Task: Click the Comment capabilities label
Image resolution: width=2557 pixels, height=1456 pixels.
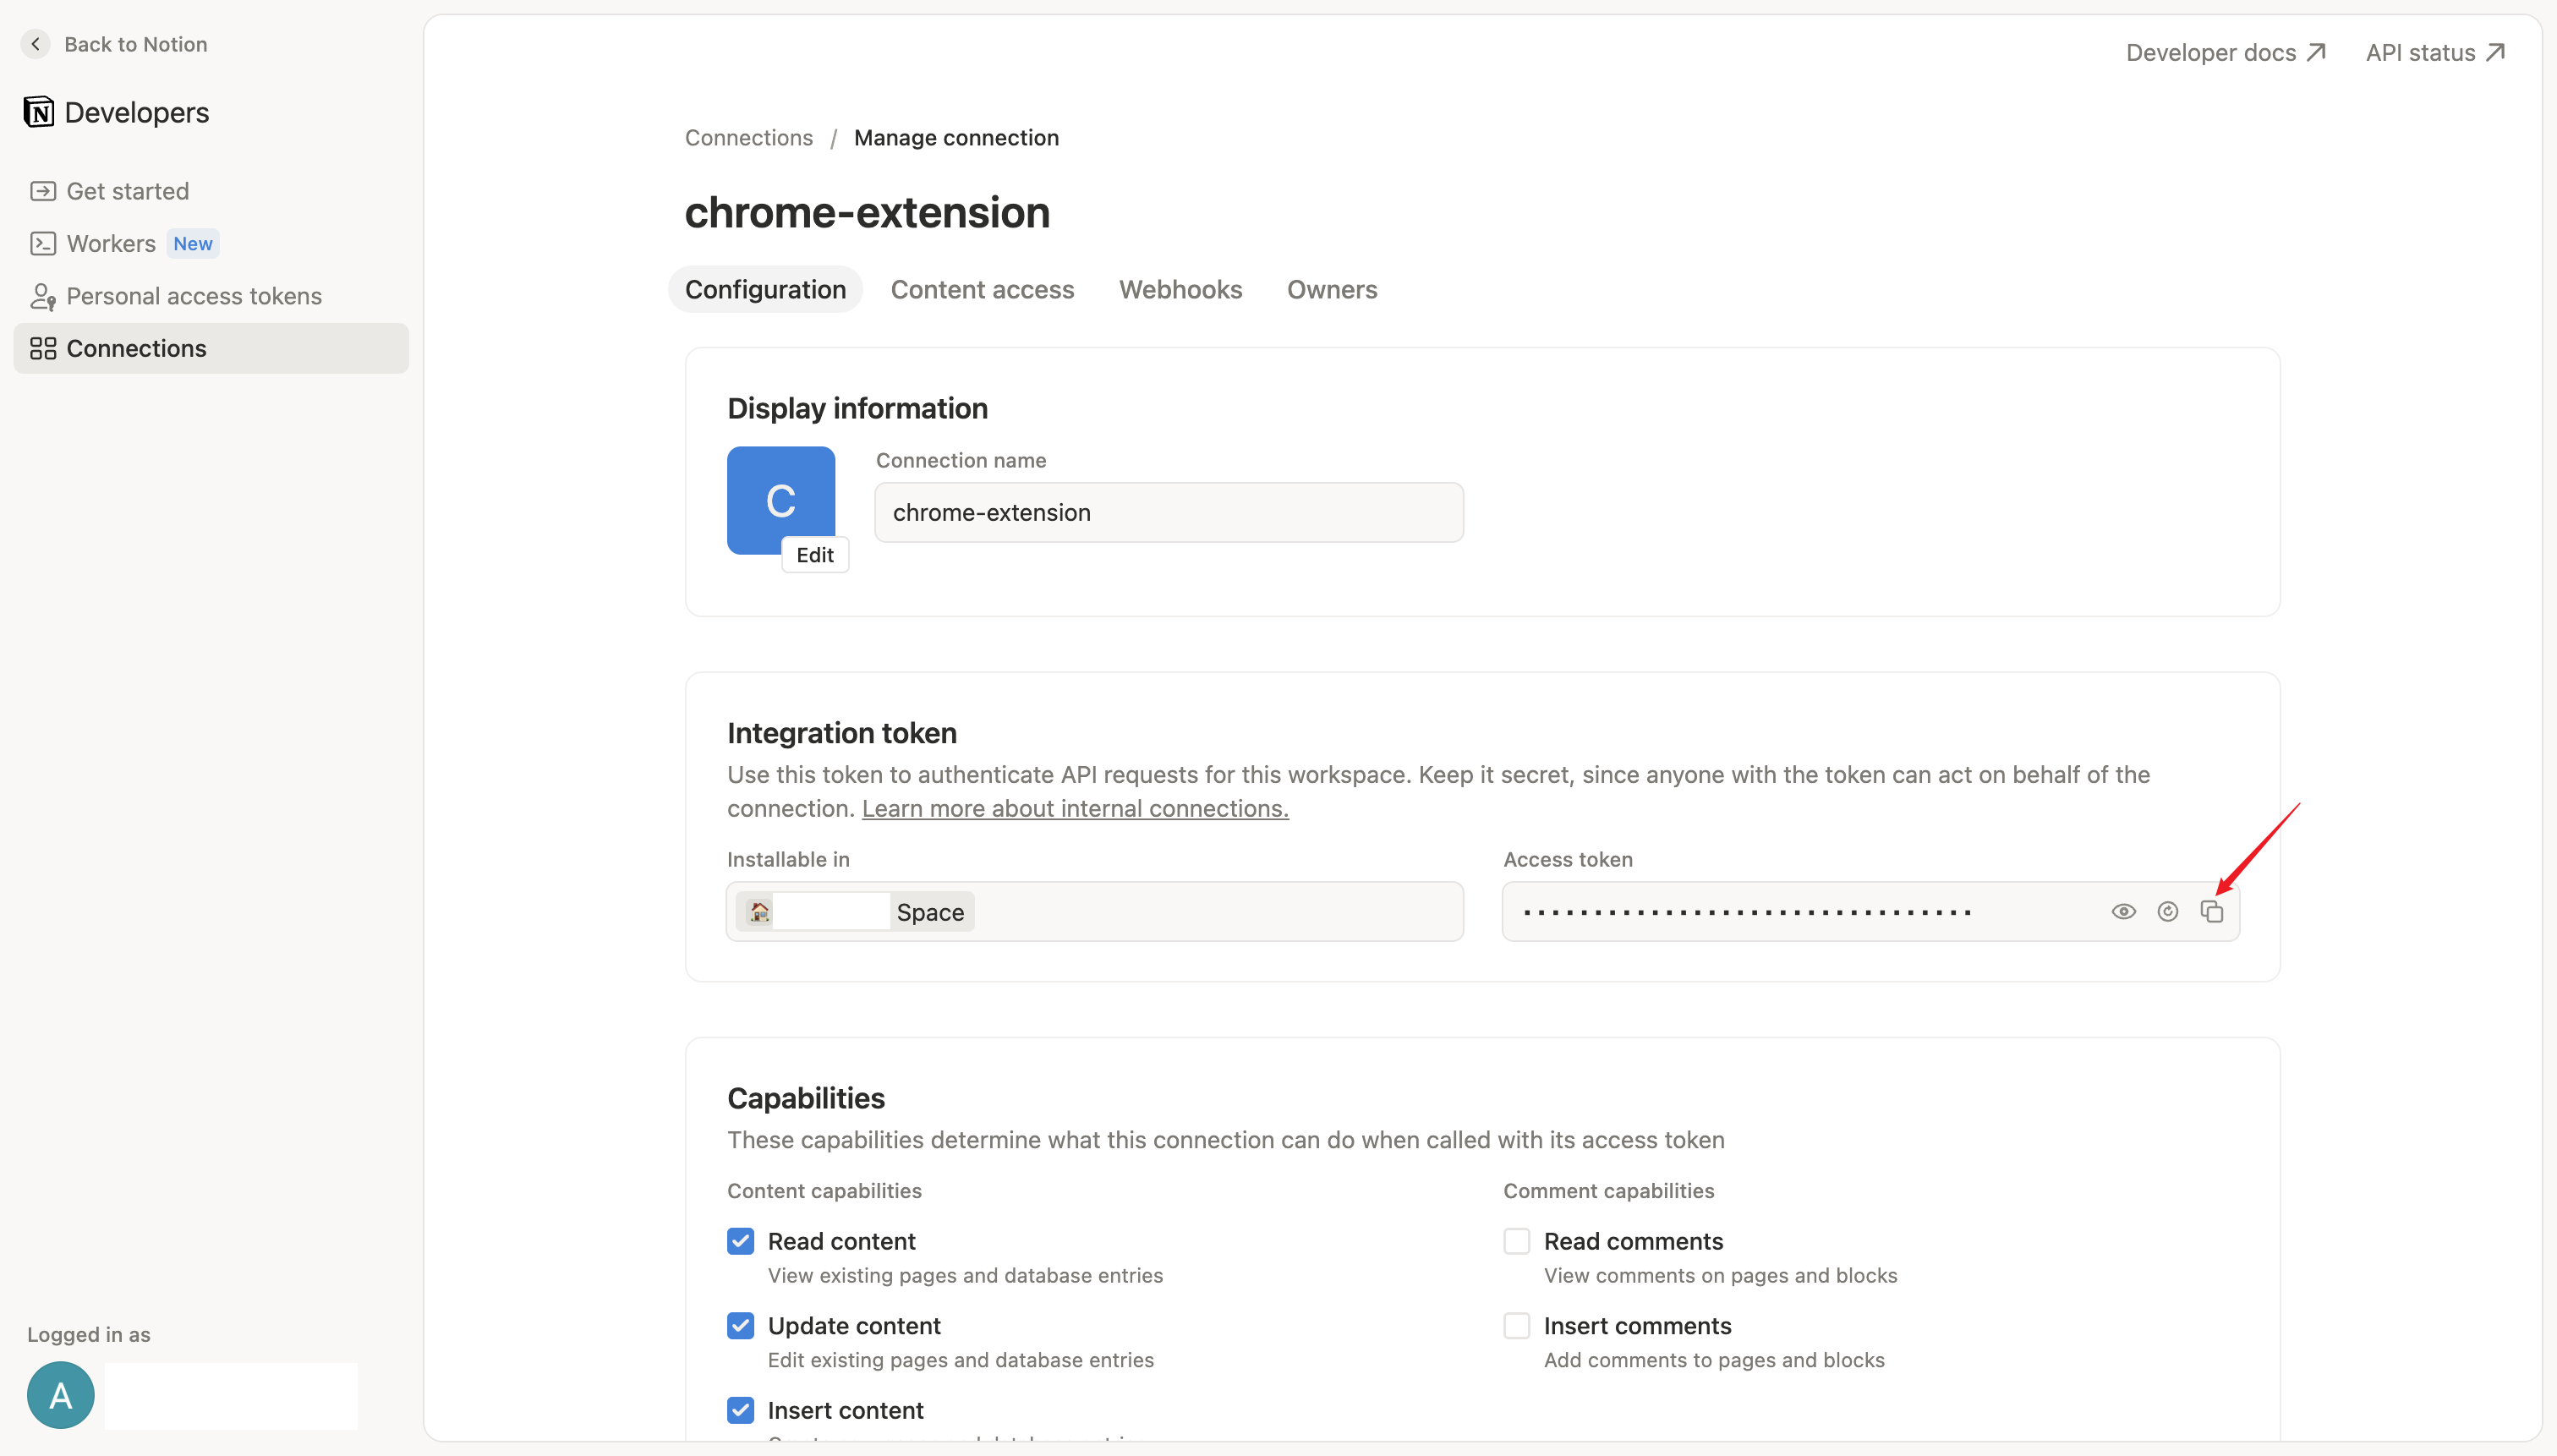Action: click(1608, 1190)
